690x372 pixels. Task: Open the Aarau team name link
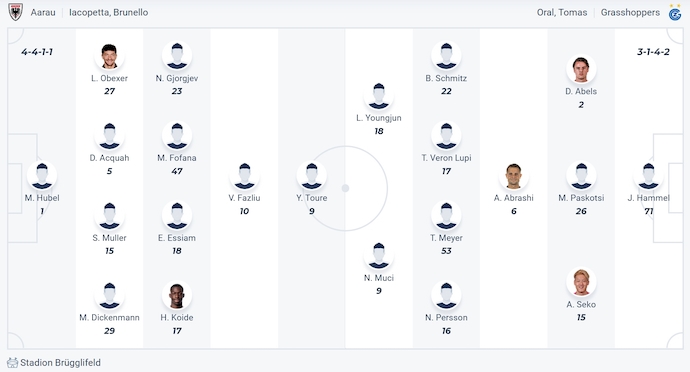(43, 12)
